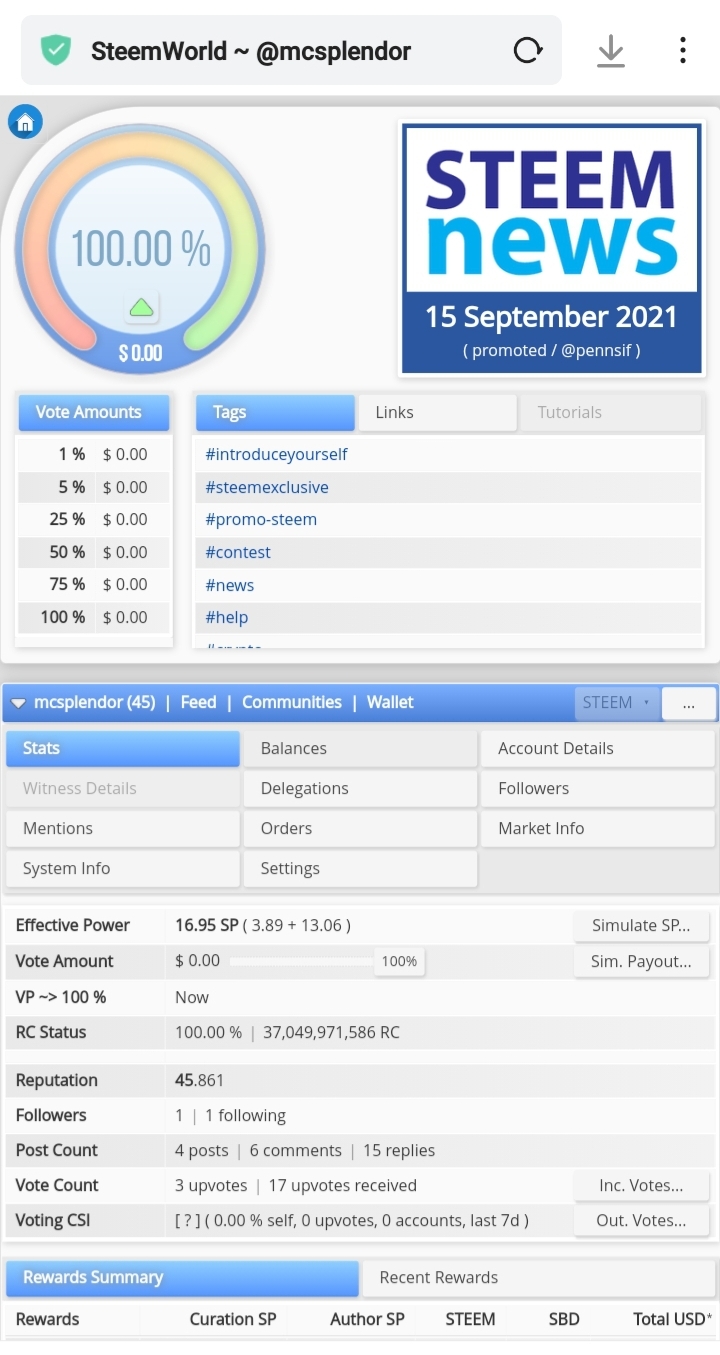The image size is (720, 1355).
Task: Tap the '17 upvotes received' text
Action: pyautogui.click(x=342, y=1185)
